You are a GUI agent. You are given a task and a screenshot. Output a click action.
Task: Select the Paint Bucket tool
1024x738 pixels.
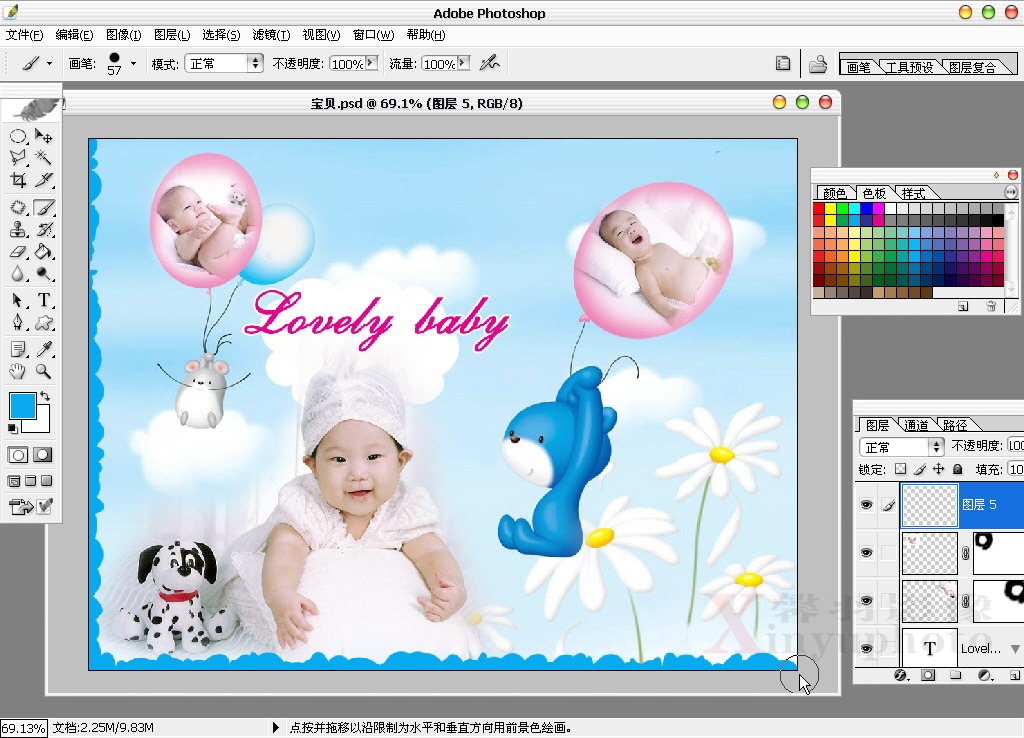tap(43, 251)
